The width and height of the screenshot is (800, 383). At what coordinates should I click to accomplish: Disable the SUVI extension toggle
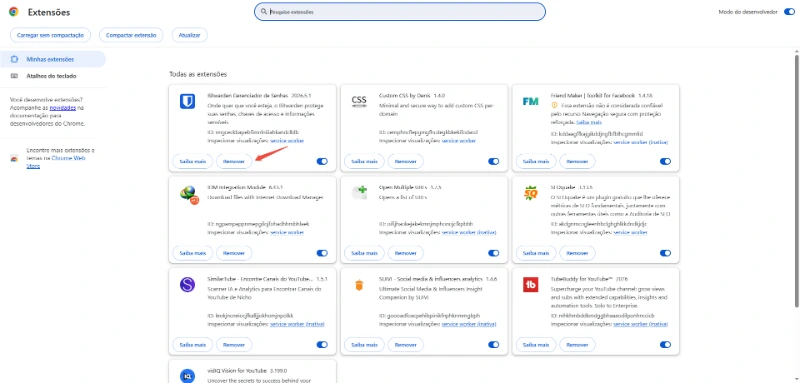coord(493,345)
